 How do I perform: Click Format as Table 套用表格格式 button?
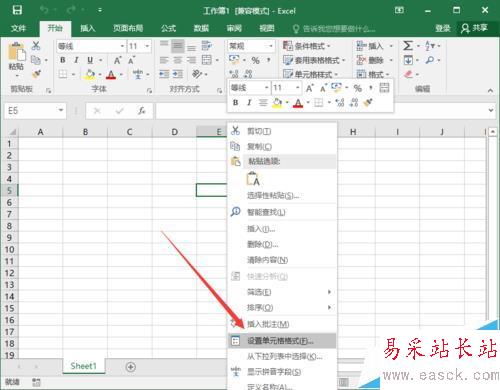coord(314,60)
